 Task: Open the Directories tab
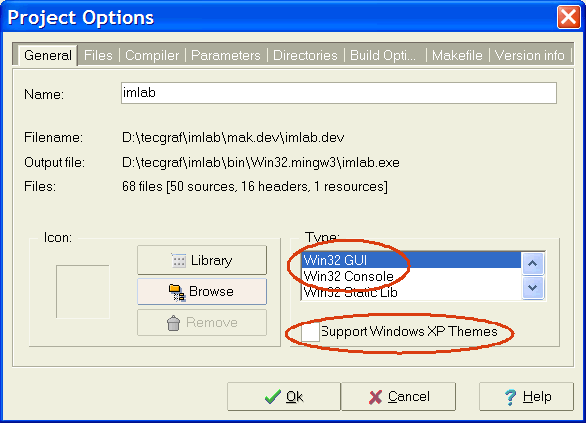pyautogui.click(x=305, y=55)
